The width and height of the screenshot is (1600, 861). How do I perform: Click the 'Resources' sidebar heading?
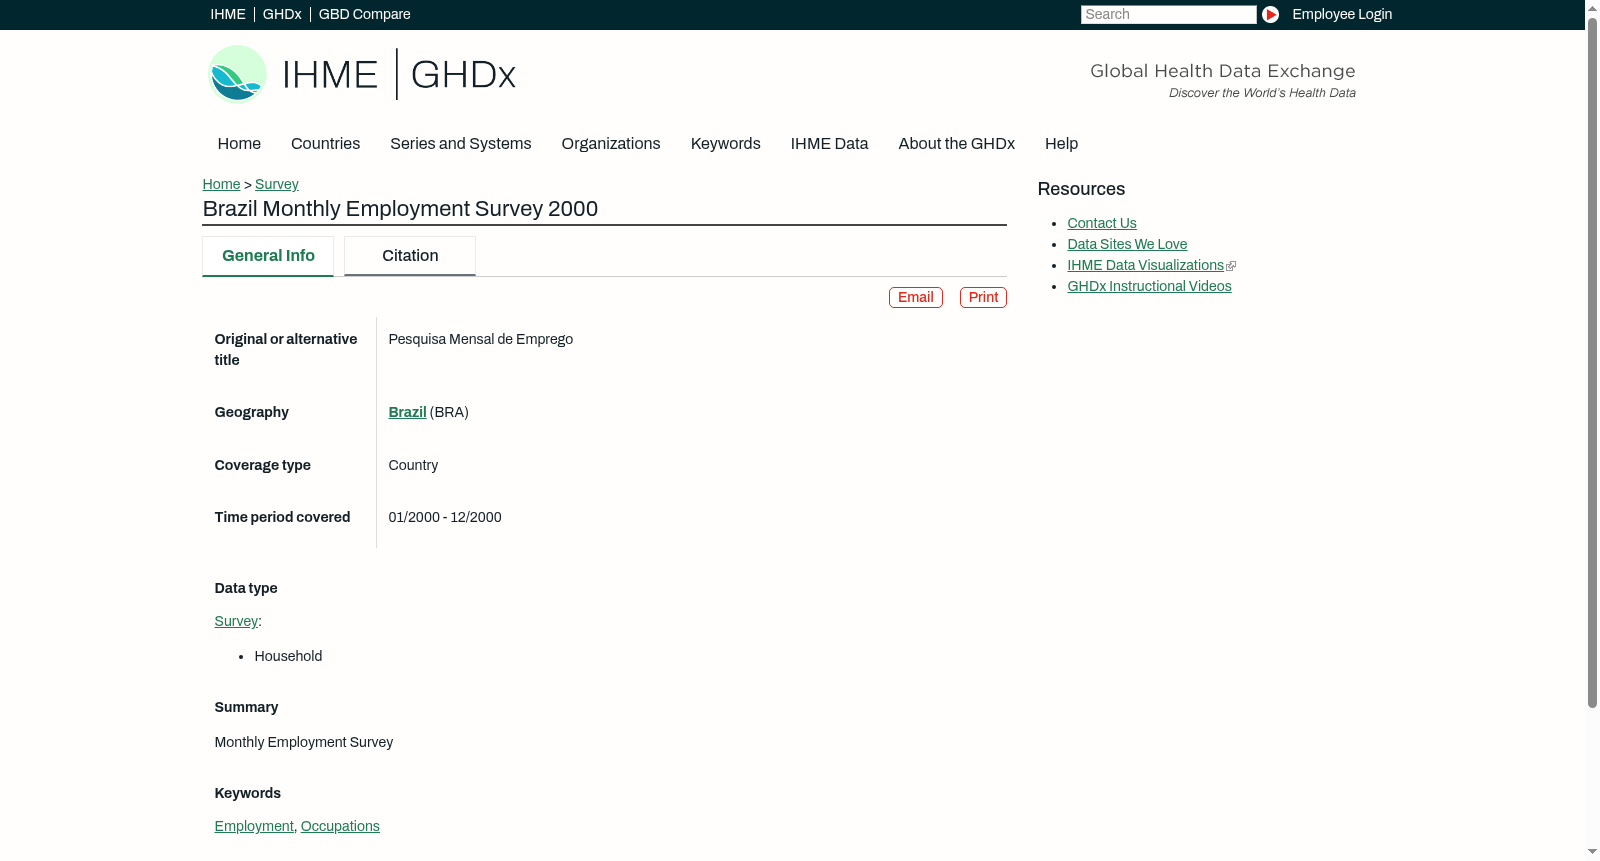(x=1081, y=189)
